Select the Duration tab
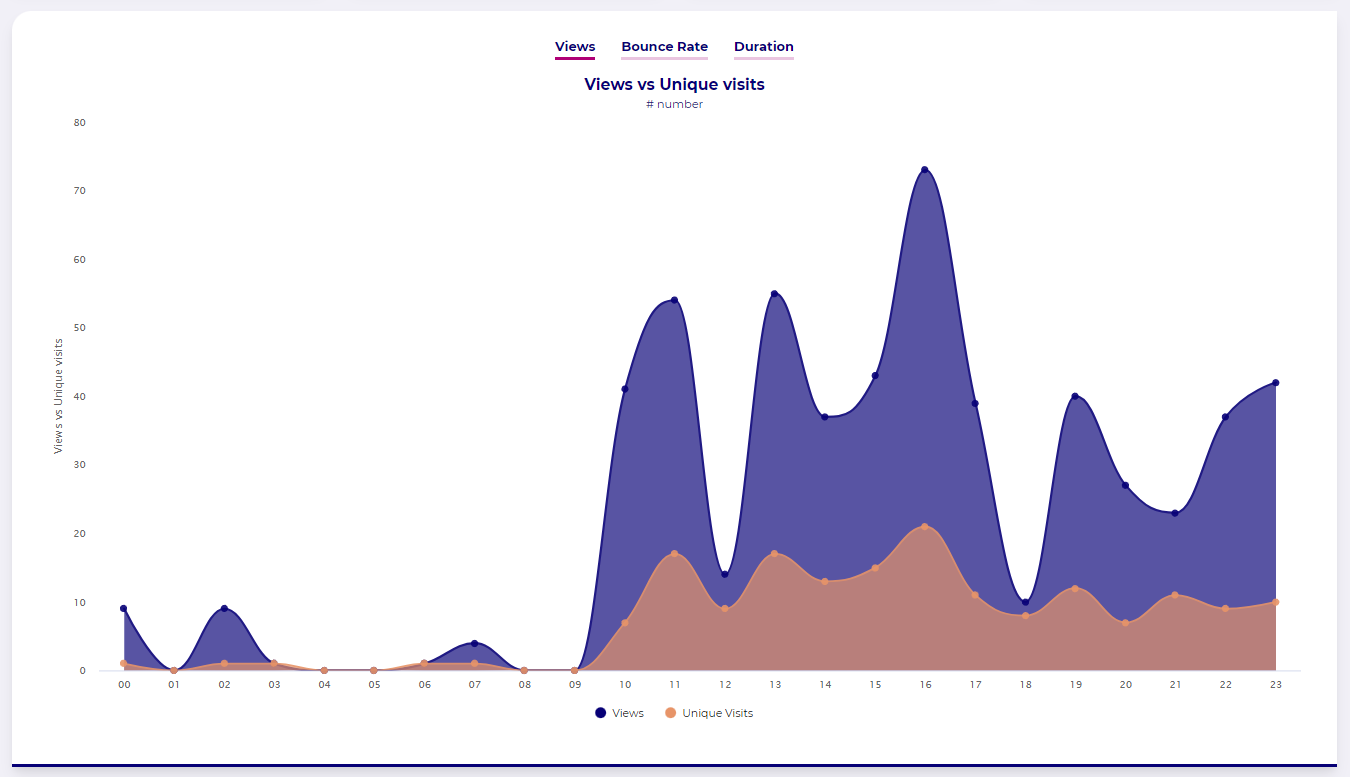 (764, 47)
